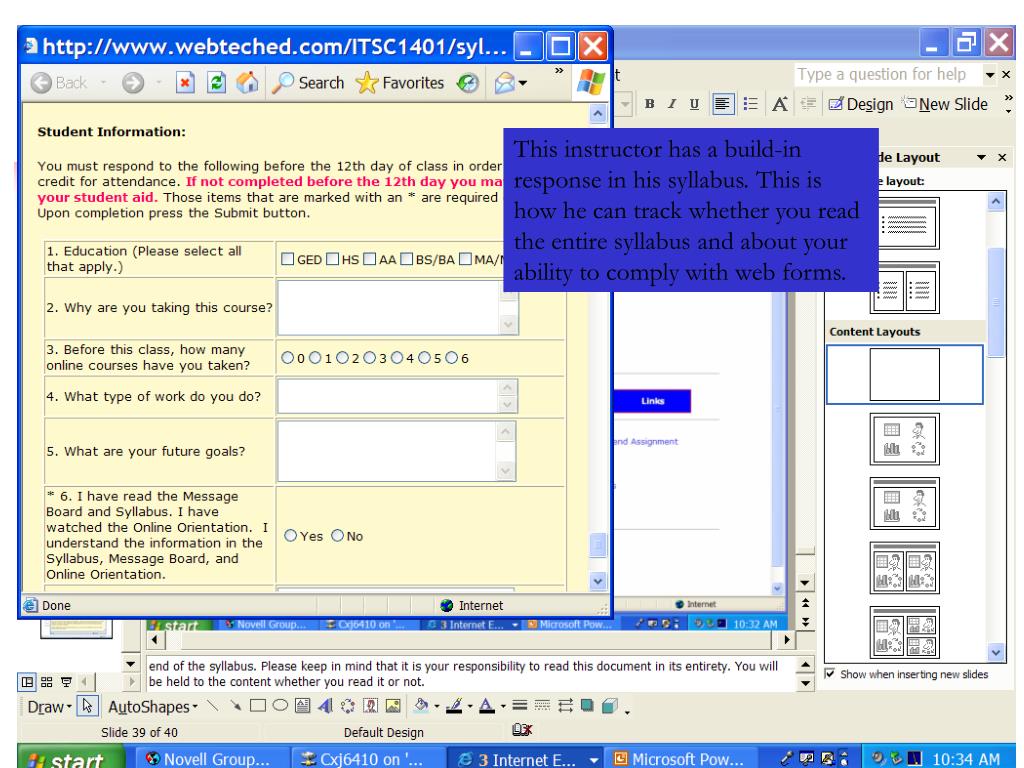Click the Stop button in Internet Explorer toolbar
This screenshot has height=768, width=1024.
click(185, 83)
